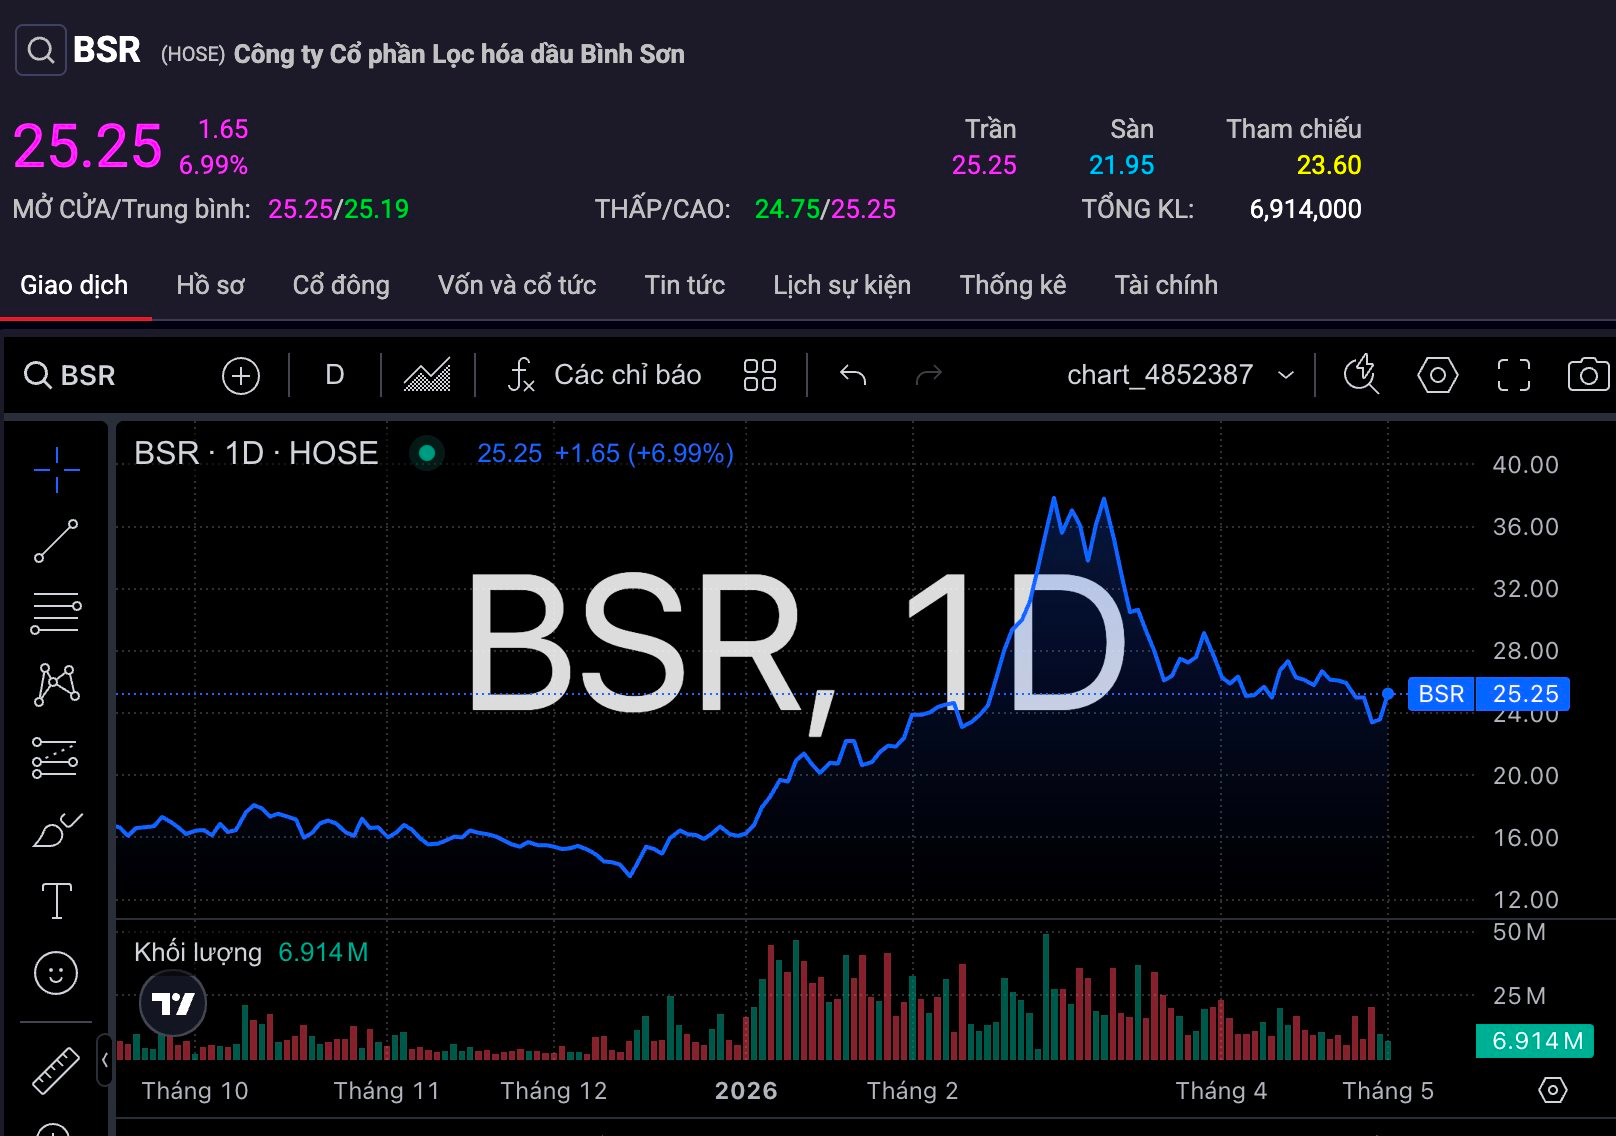Click the green market status dot
The image size is (1616, 1136).
[427, 453]
